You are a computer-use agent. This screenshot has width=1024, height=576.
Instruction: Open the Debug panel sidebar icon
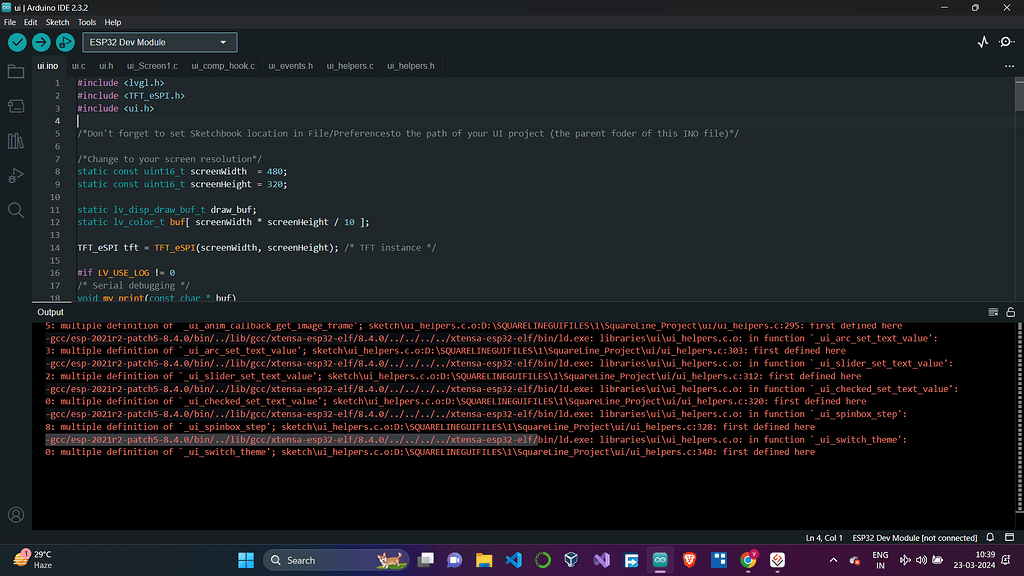16,175
